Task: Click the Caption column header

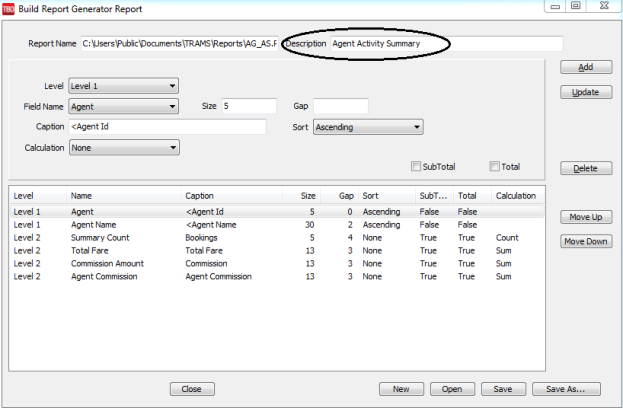Action: (x=231, y=196)
